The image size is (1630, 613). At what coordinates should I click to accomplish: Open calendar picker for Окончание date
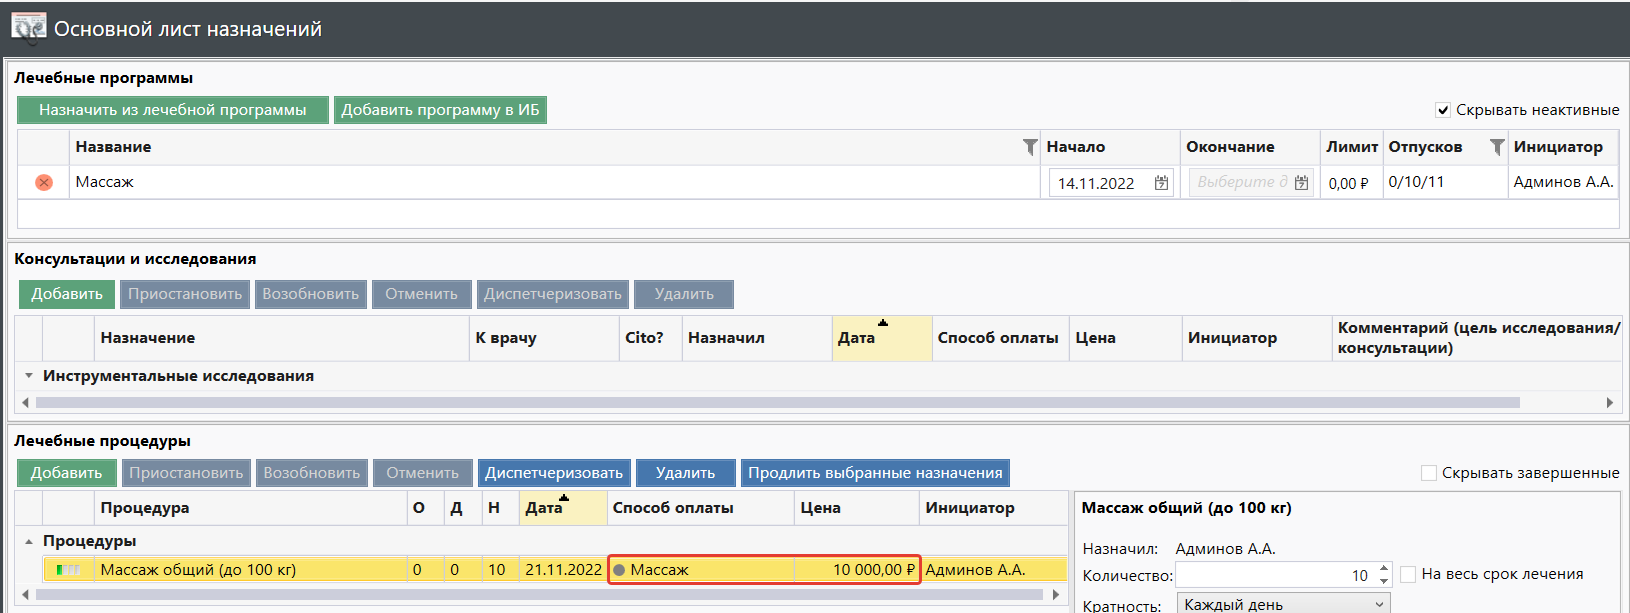(x=1301, y=183)
